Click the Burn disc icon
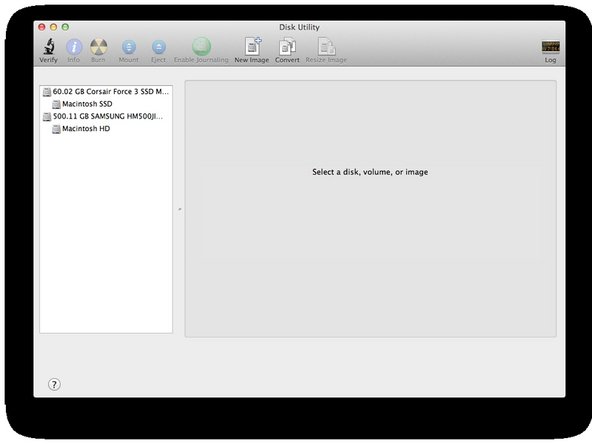The width and height of the screenshot is (592, 444). (x=99, y=47)
